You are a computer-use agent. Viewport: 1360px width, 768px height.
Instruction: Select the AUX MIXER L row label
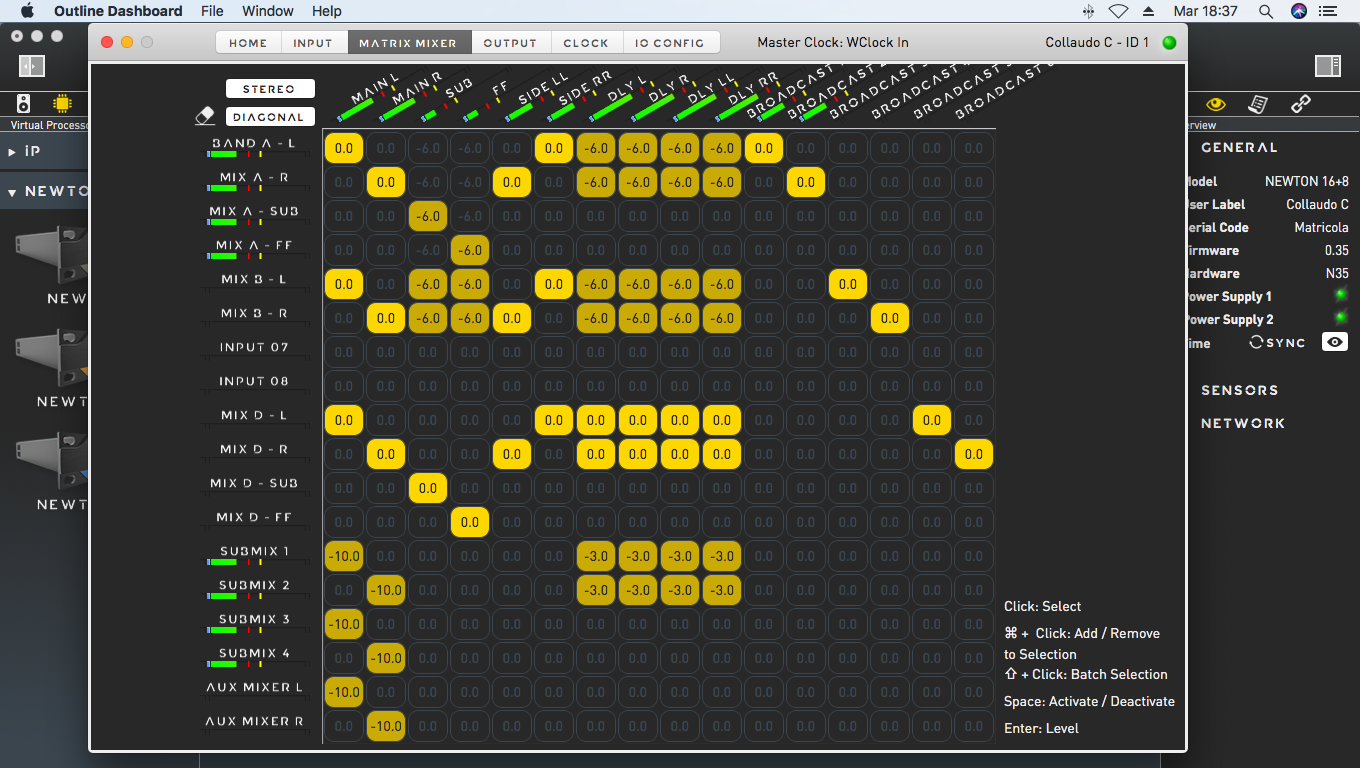[x=254, y=687]
